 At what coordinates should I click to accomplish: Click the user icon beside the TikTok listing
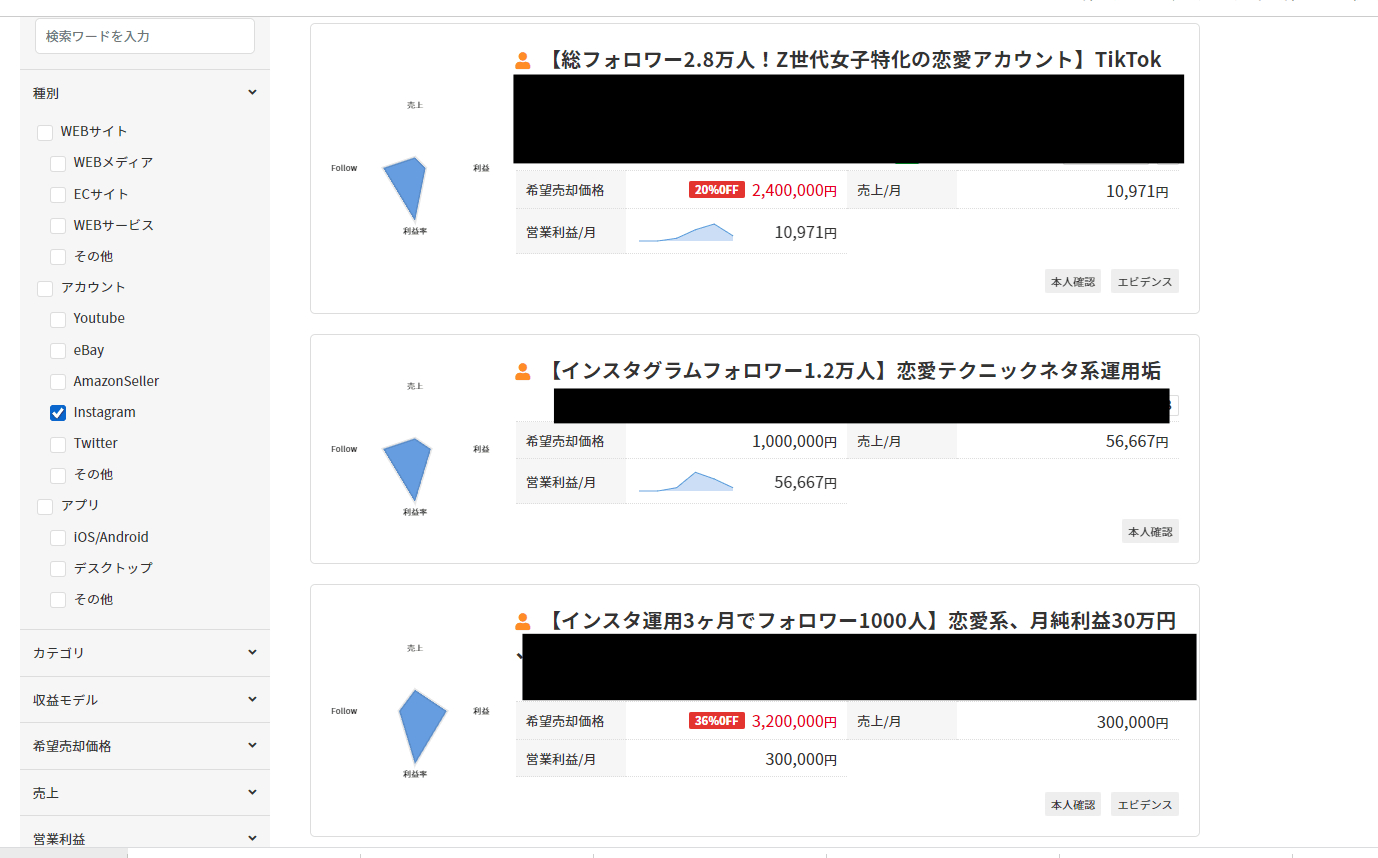523,61
